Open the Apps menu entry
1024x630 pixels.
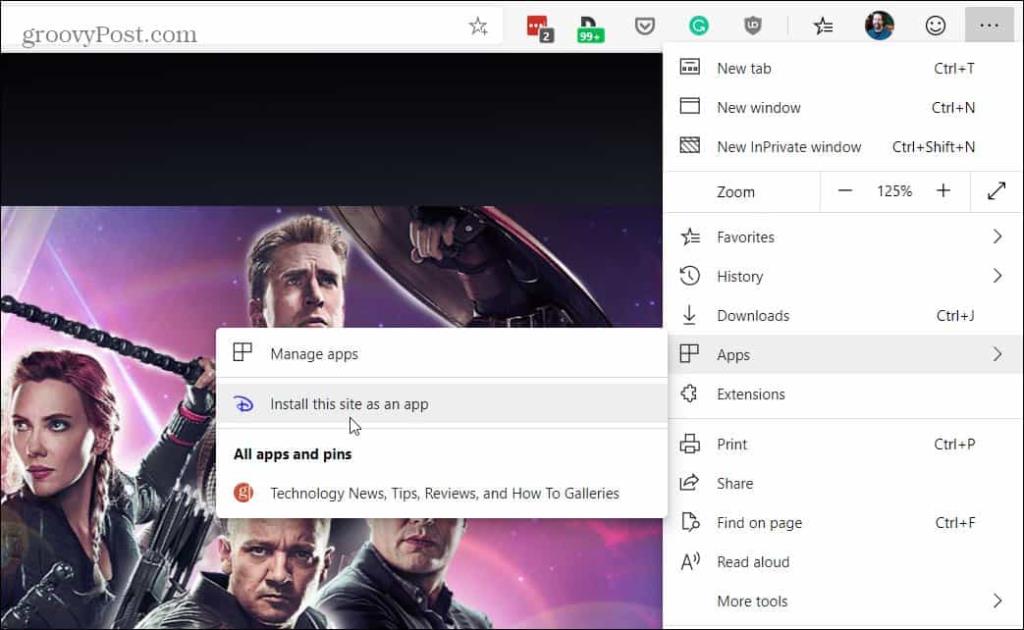coord(843,354)
